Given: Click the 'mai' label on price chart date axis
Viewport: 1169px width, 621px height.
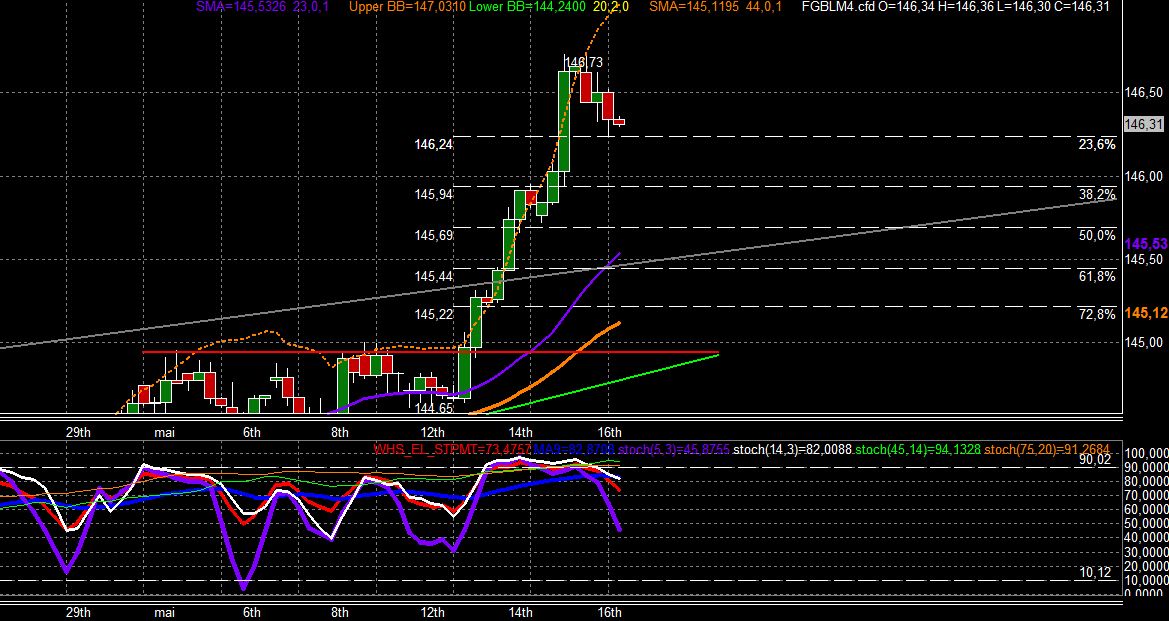Looking at the screenshot, I should 164,432.
